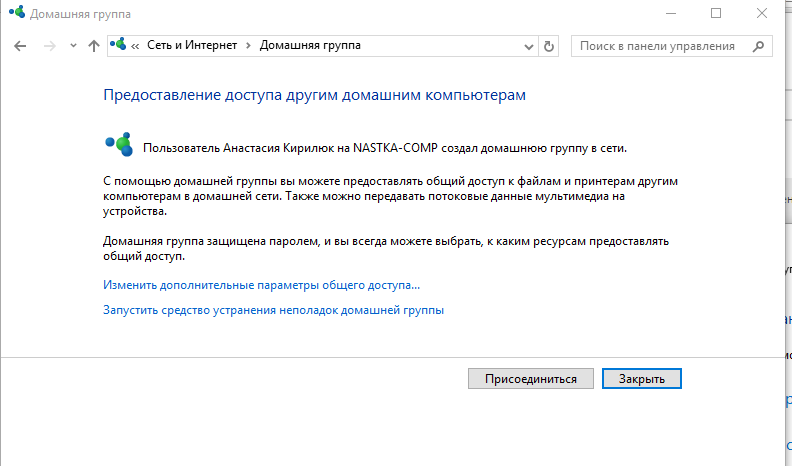Expand hidden breadcrumb levels chevron

click(135, 46)
